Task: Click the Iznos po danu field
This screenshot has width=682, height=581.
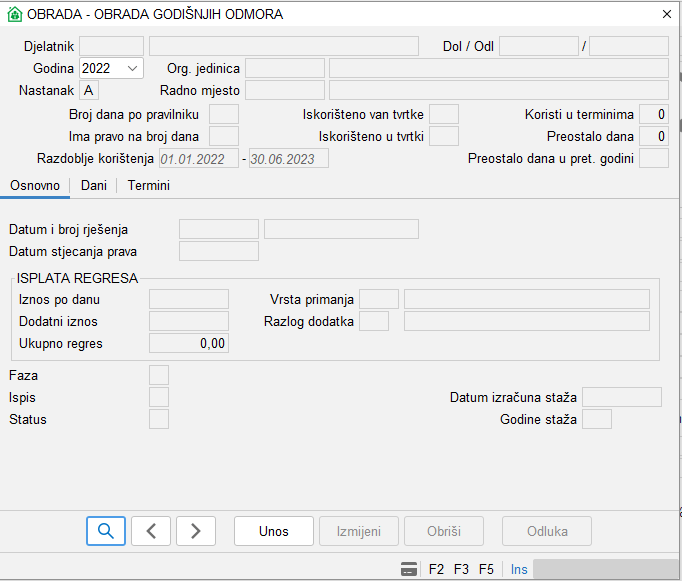Action: [188, 299]
